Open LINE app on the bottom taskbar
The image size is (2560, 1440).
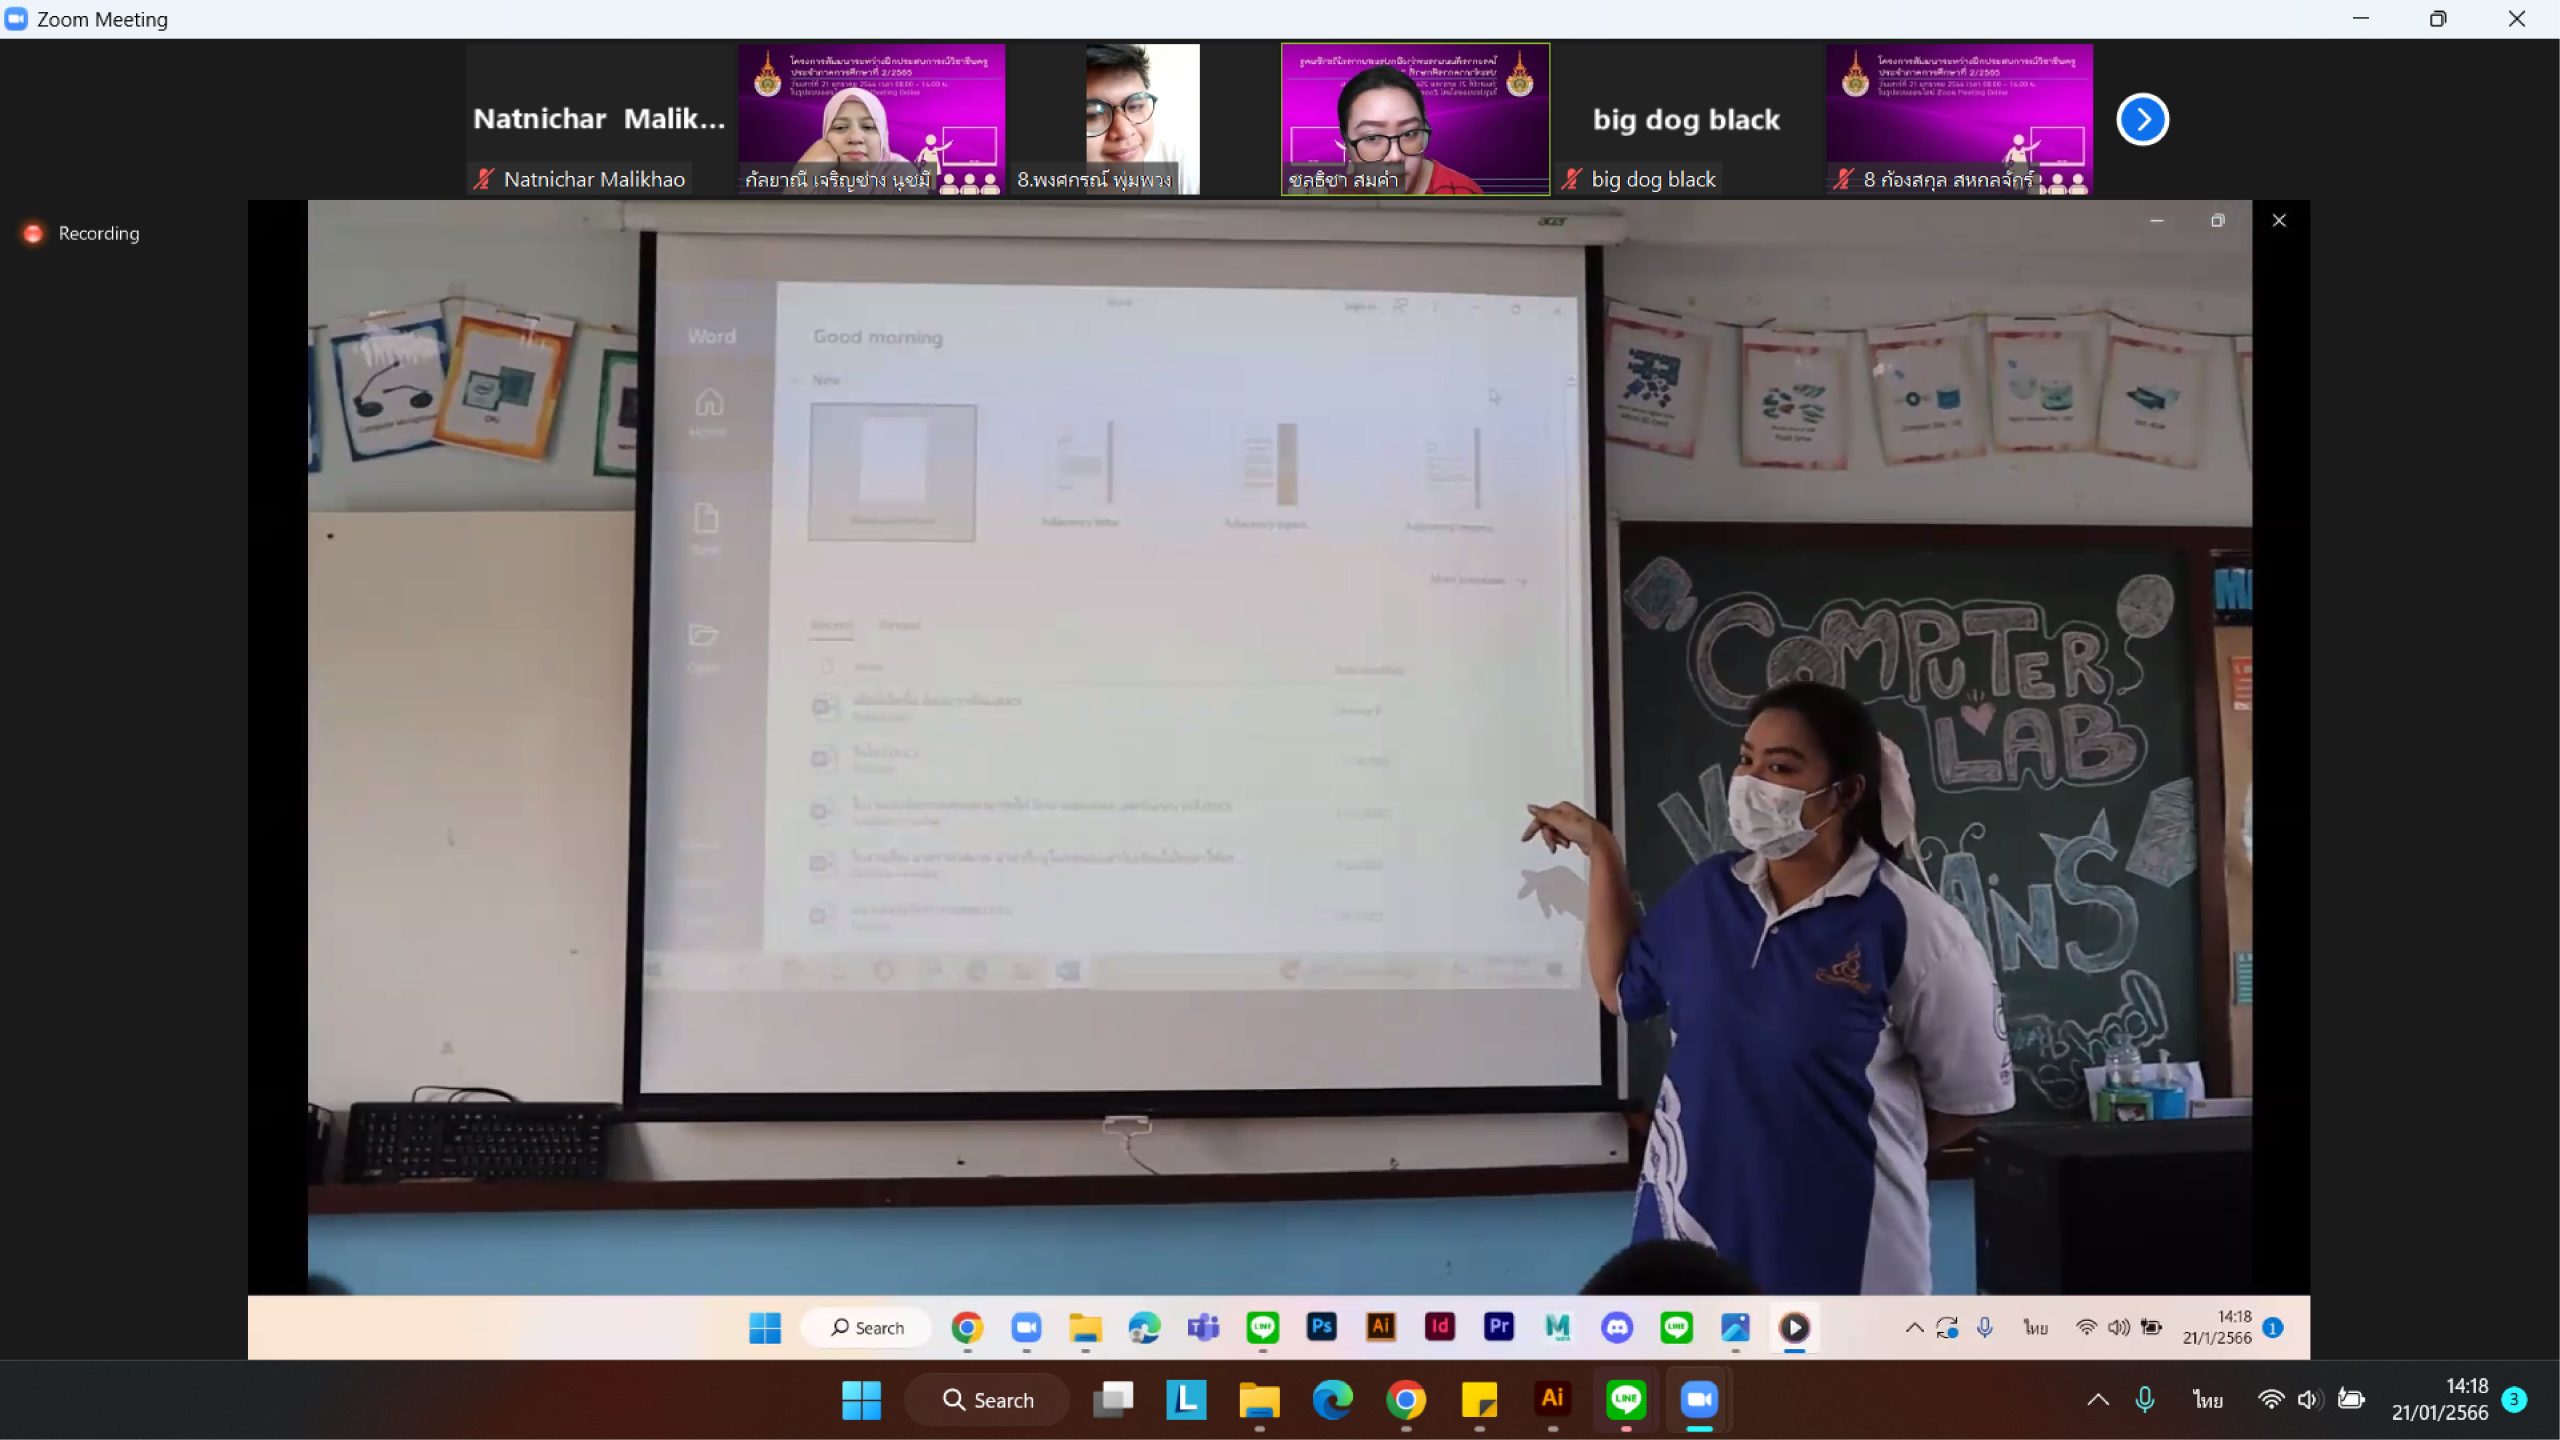pos(1626,1400)
